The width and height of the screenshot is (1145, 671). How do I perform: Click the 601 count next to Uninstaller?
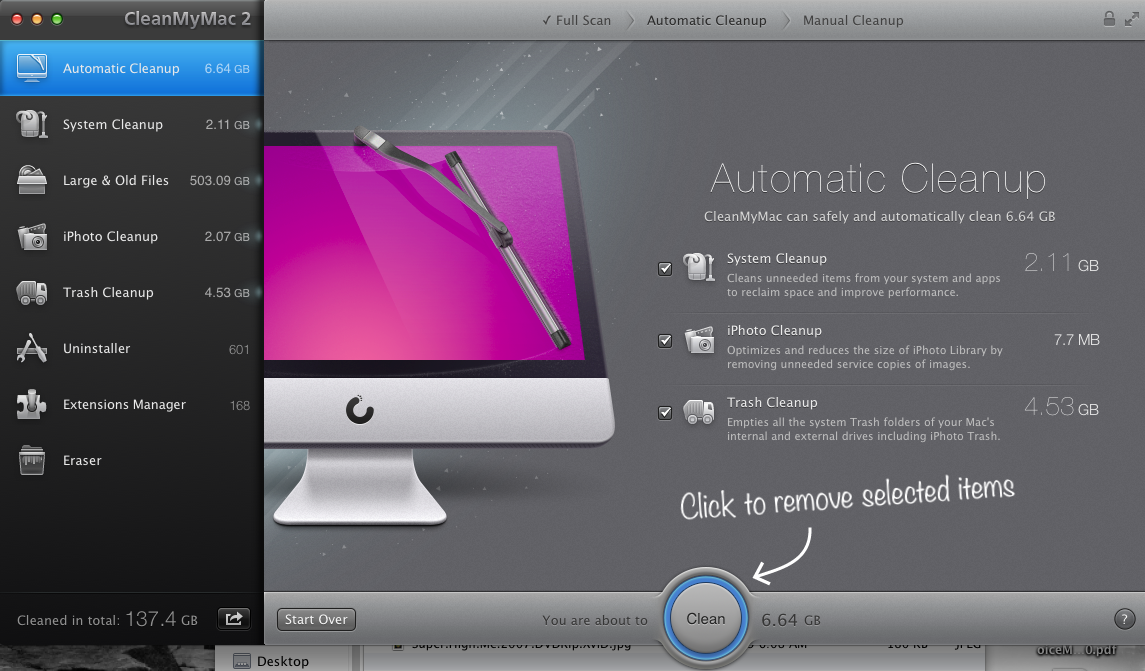click(239, 350)
